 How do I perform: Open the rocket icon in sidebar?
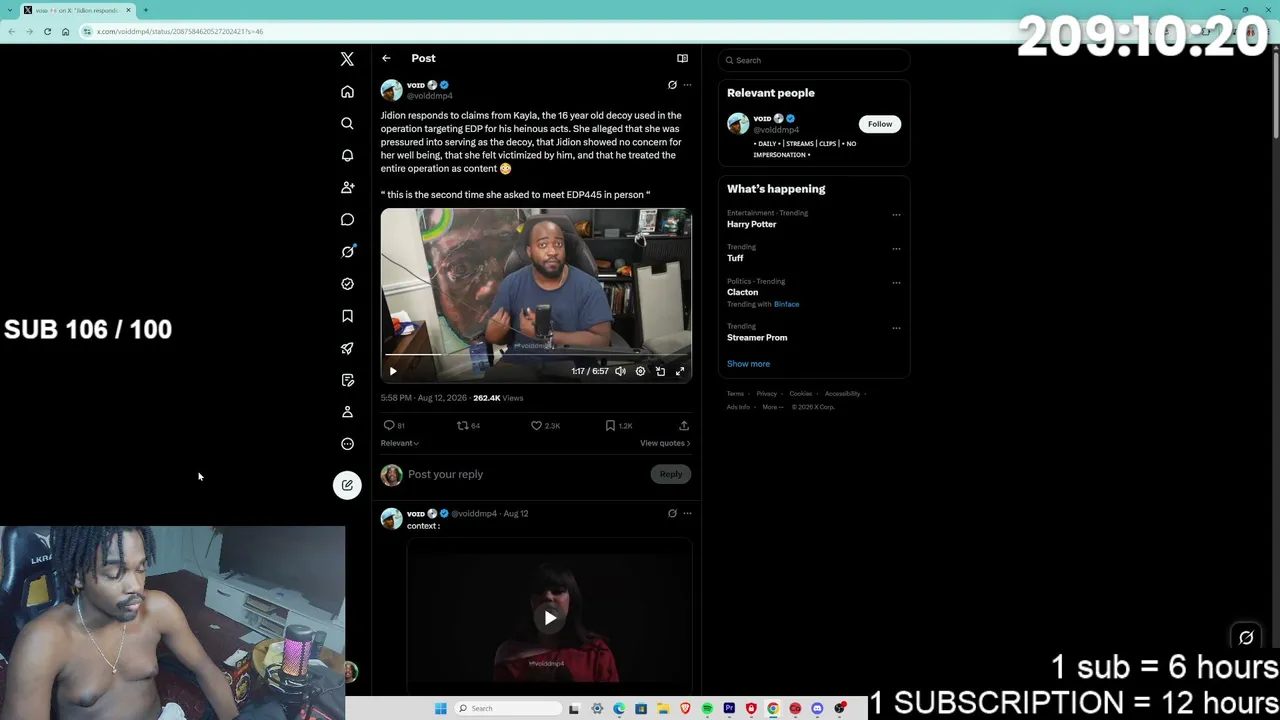(x=347, y=348)
